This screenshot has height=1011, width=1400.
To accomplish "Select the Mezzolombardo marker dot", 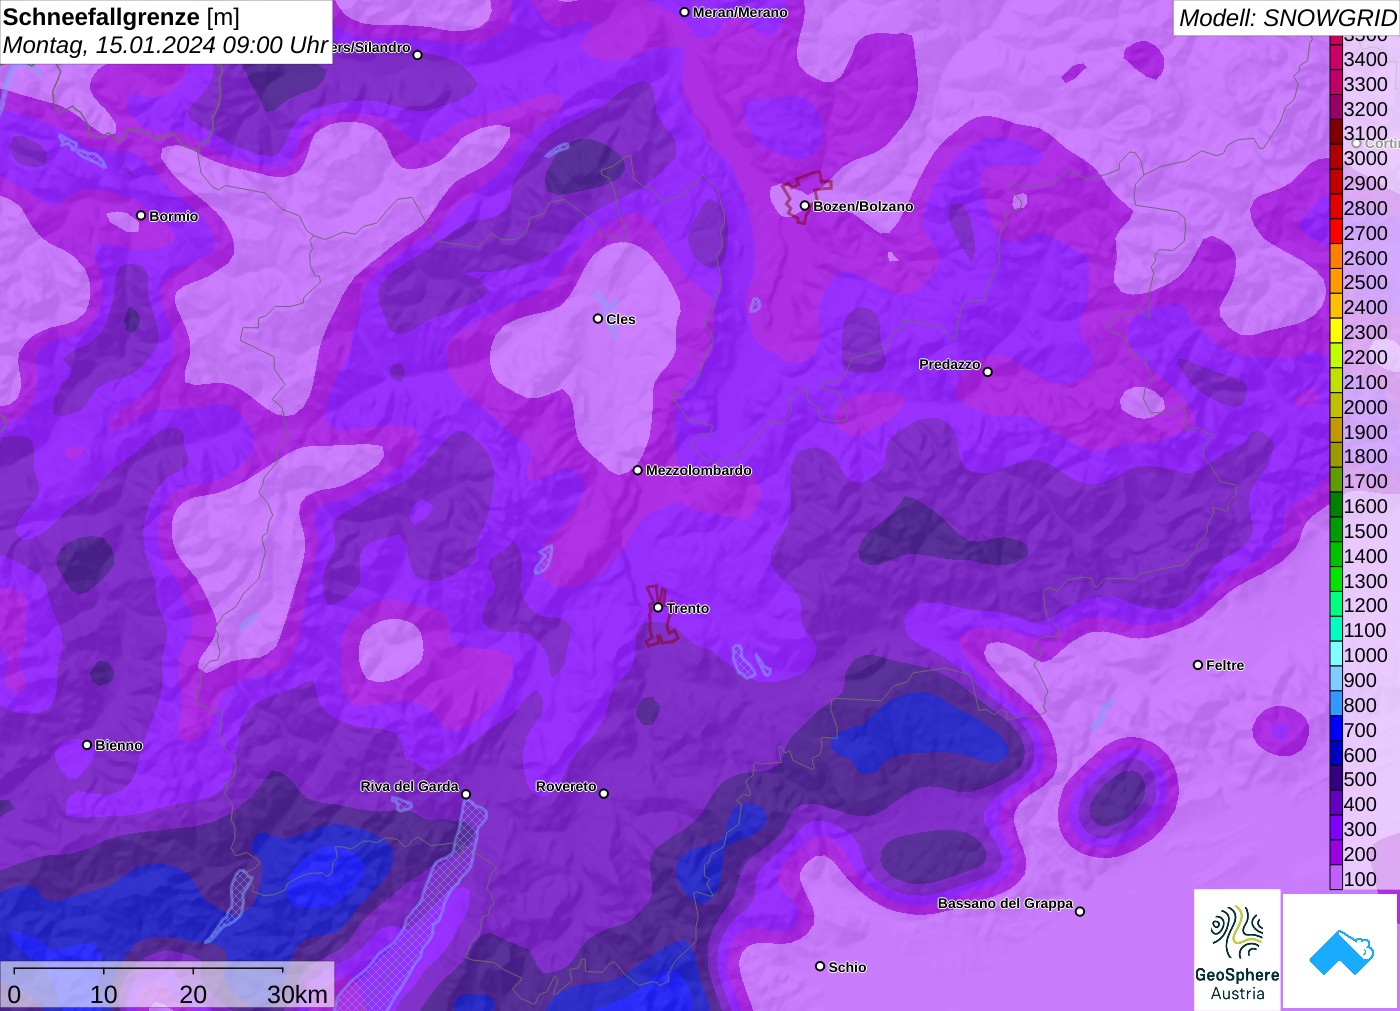I will click(637, 470).
